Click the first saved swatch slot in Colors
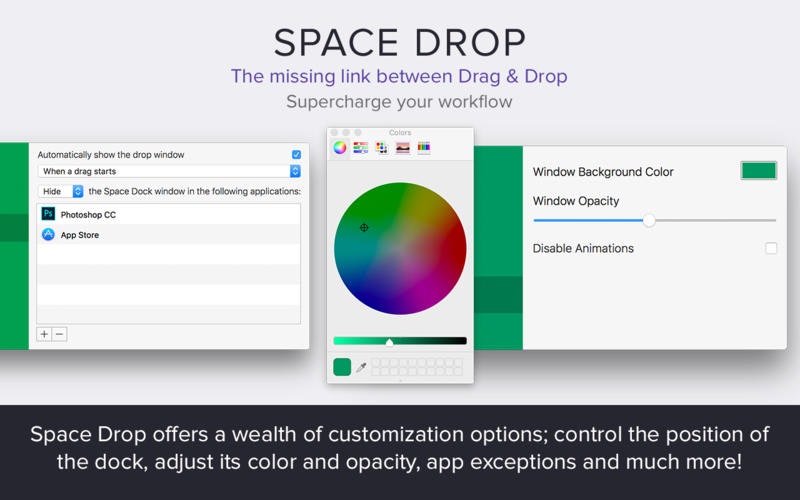This screenshot has height=500, width=800. pyautogui.click(x=377, y=363)
